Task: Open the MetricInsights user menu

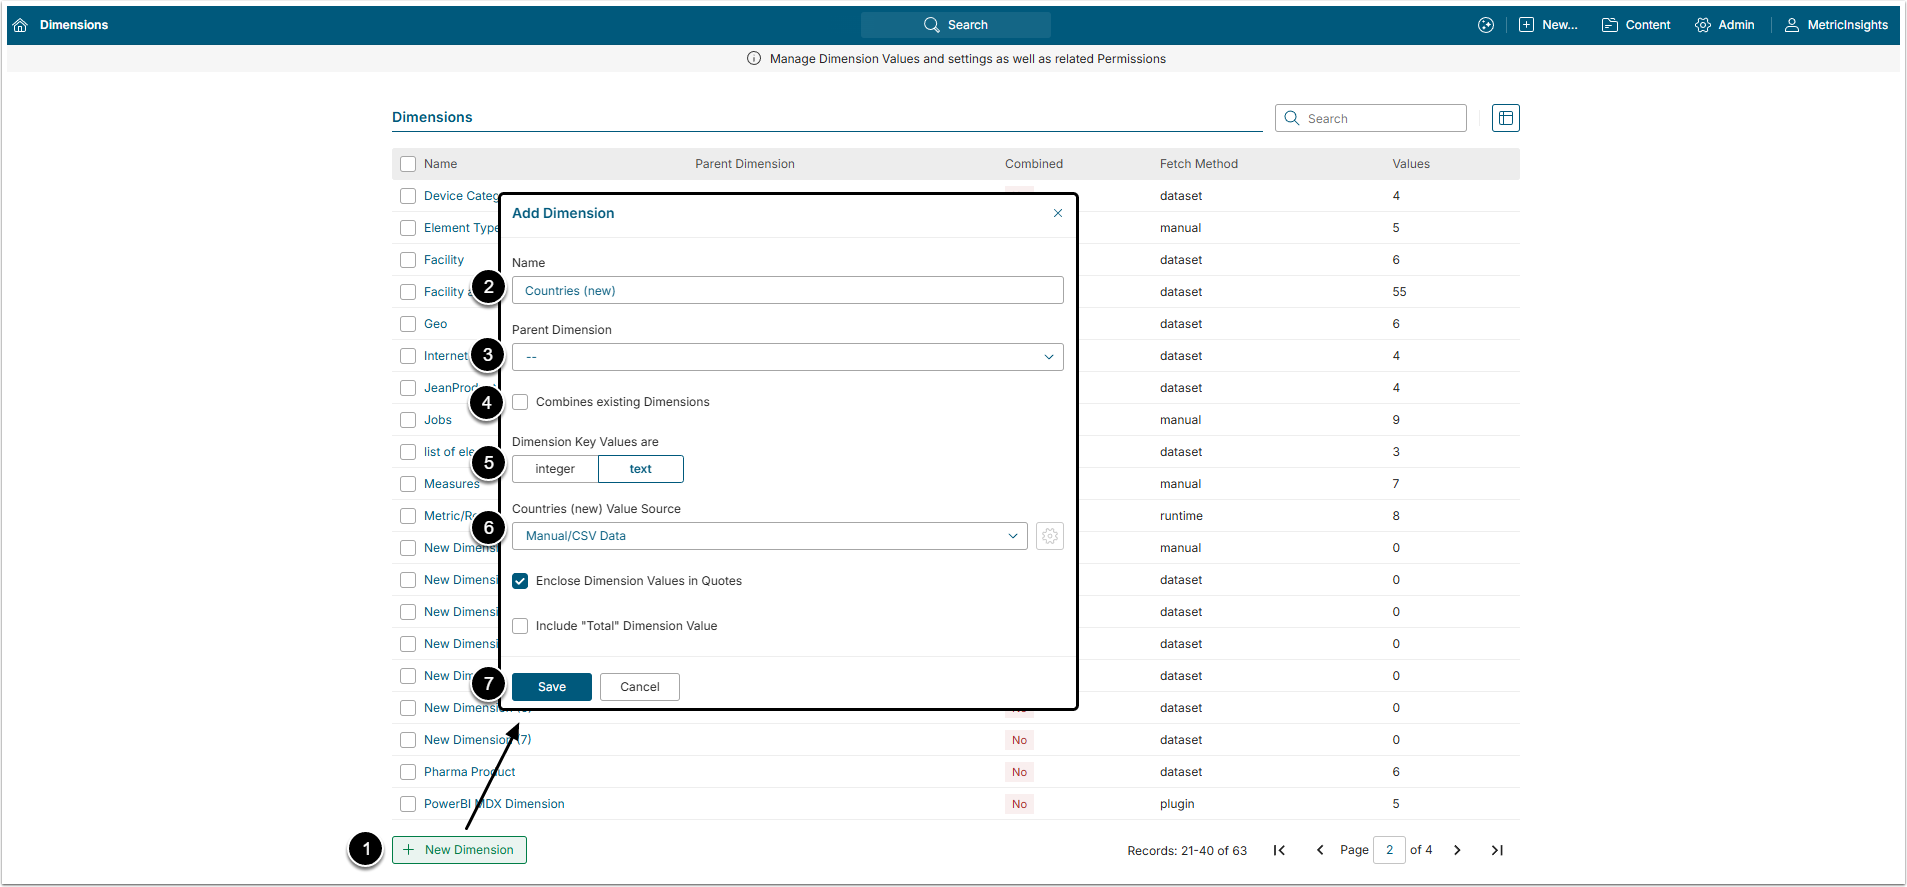Action: point(1837,25)
